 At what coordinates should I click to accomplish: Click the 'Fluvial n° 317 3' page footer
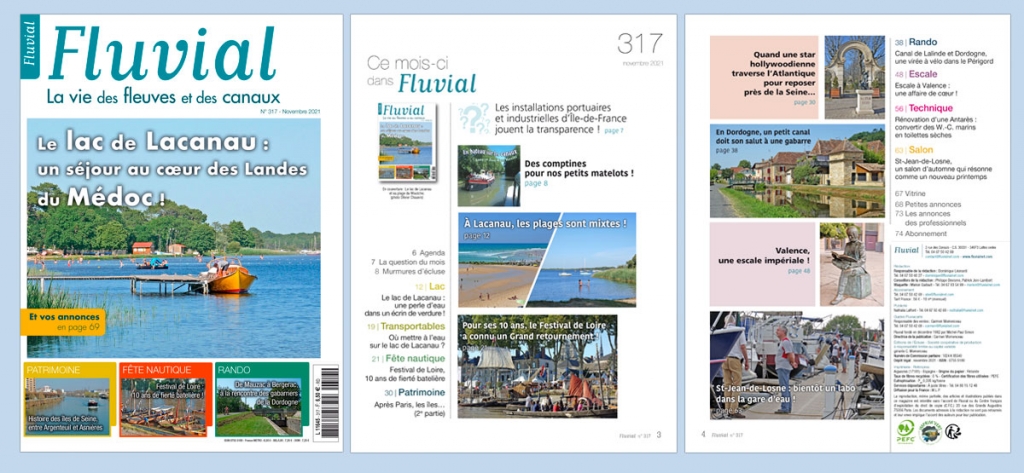(x=640, y=434)
